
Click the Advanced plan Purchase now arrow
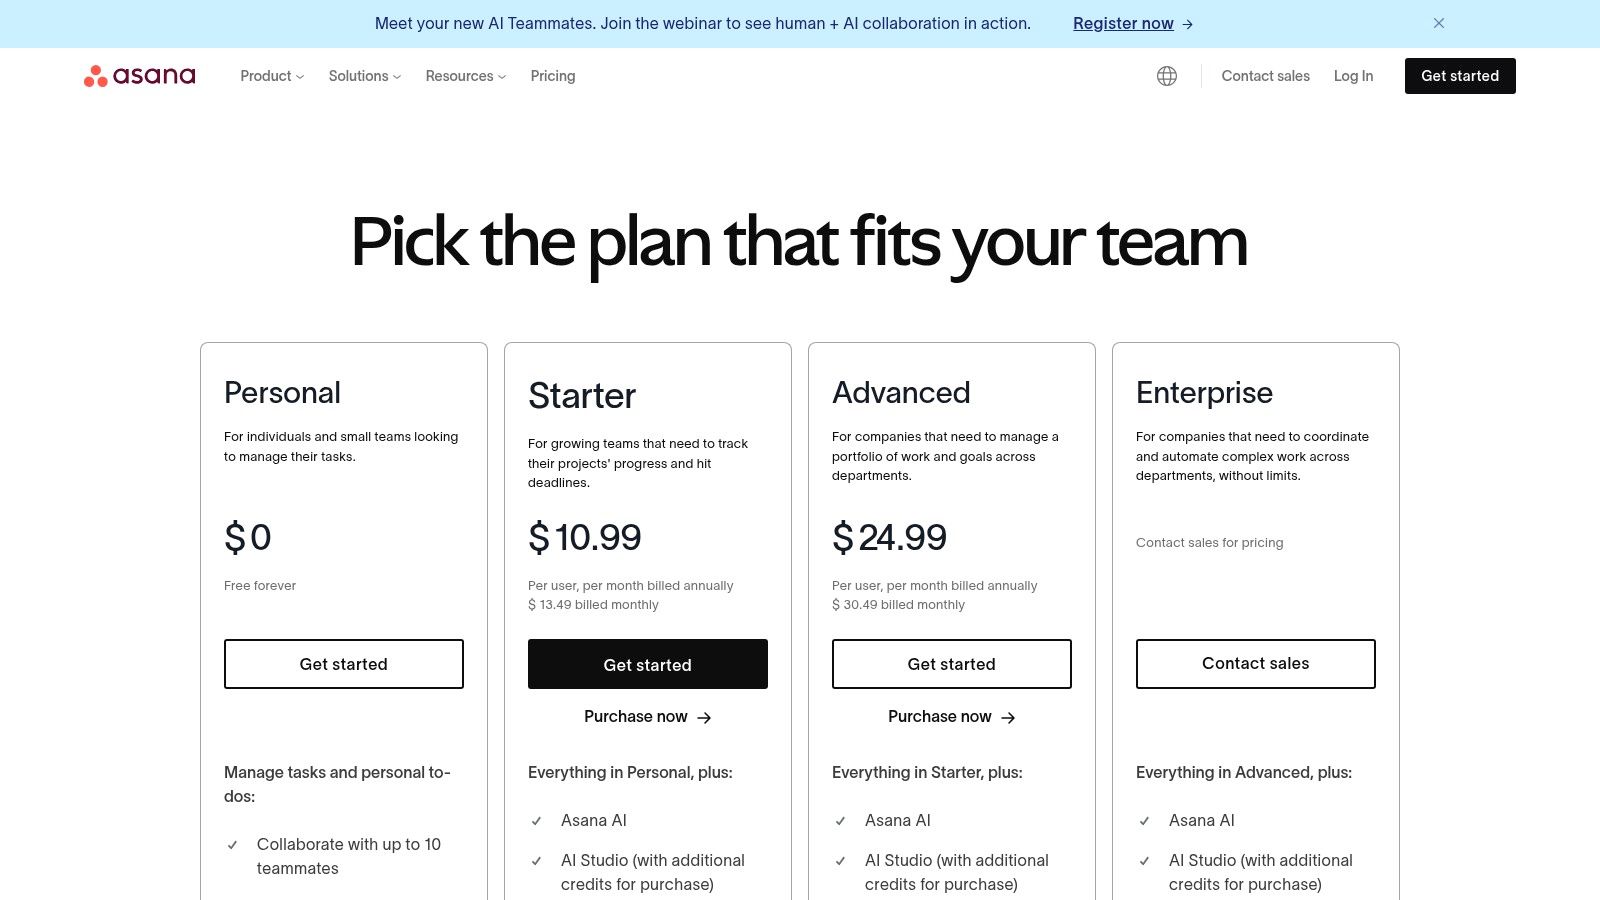1008,718
